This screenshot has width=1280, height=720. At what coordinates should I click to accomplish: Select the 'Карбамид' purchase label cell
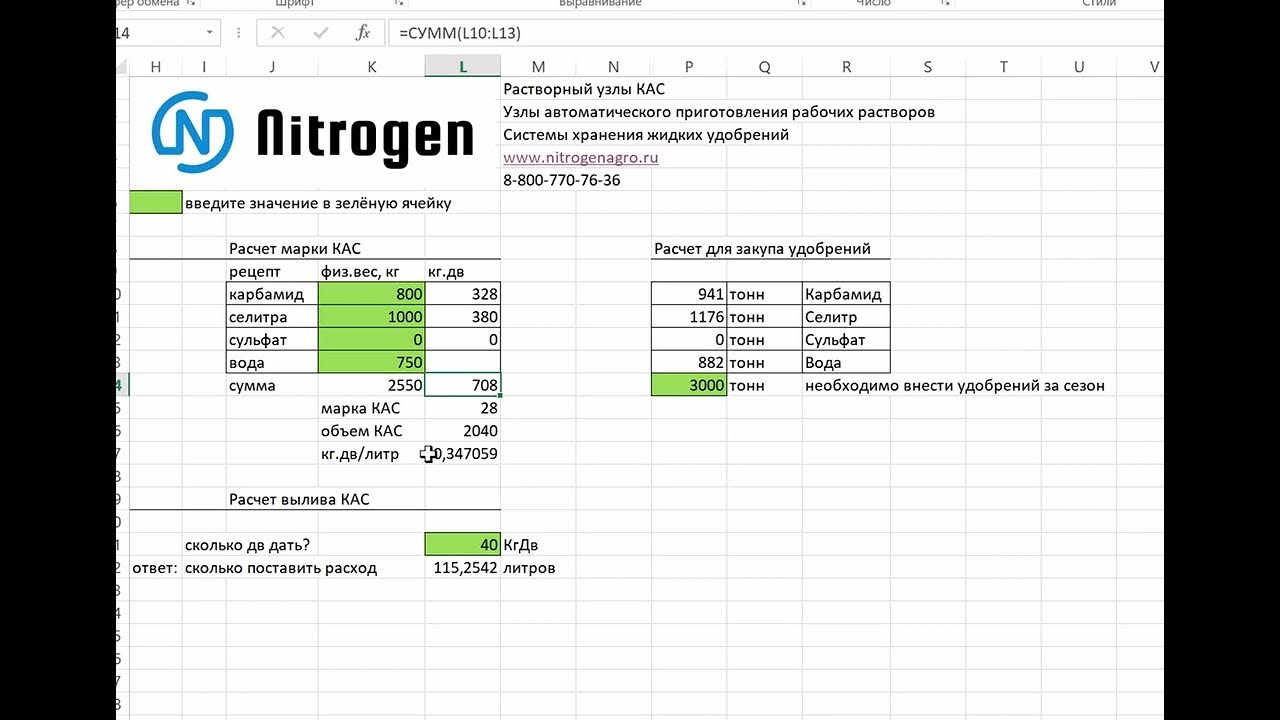(x=846, y=294)
